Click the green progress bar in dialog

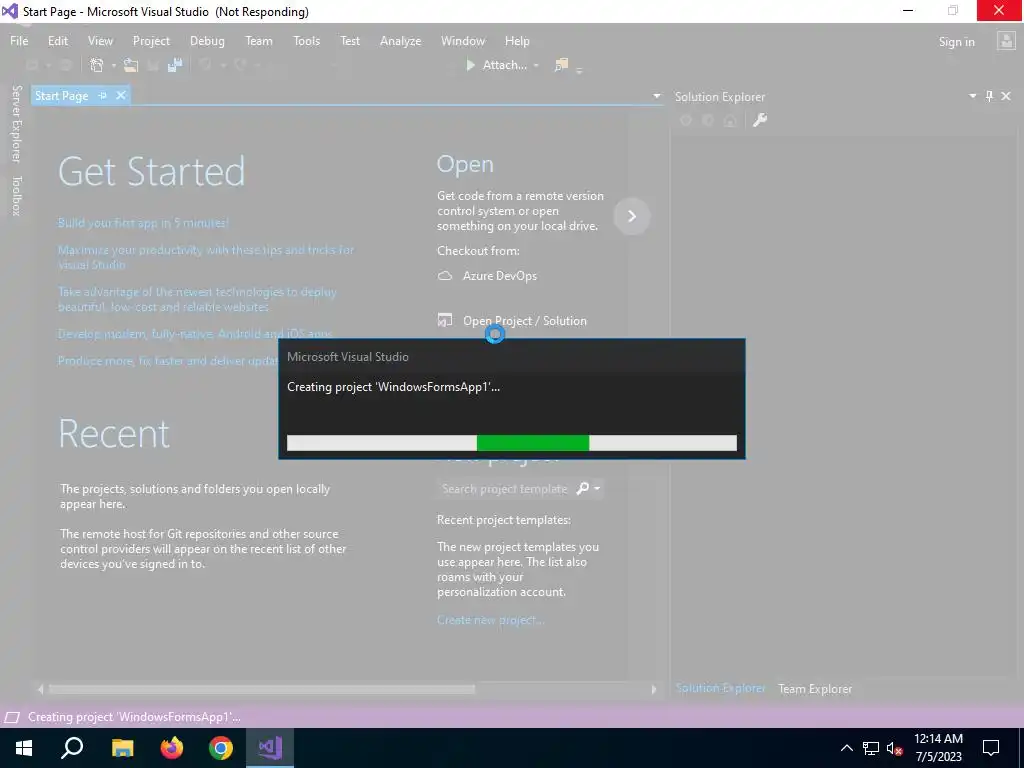point(533,443)
